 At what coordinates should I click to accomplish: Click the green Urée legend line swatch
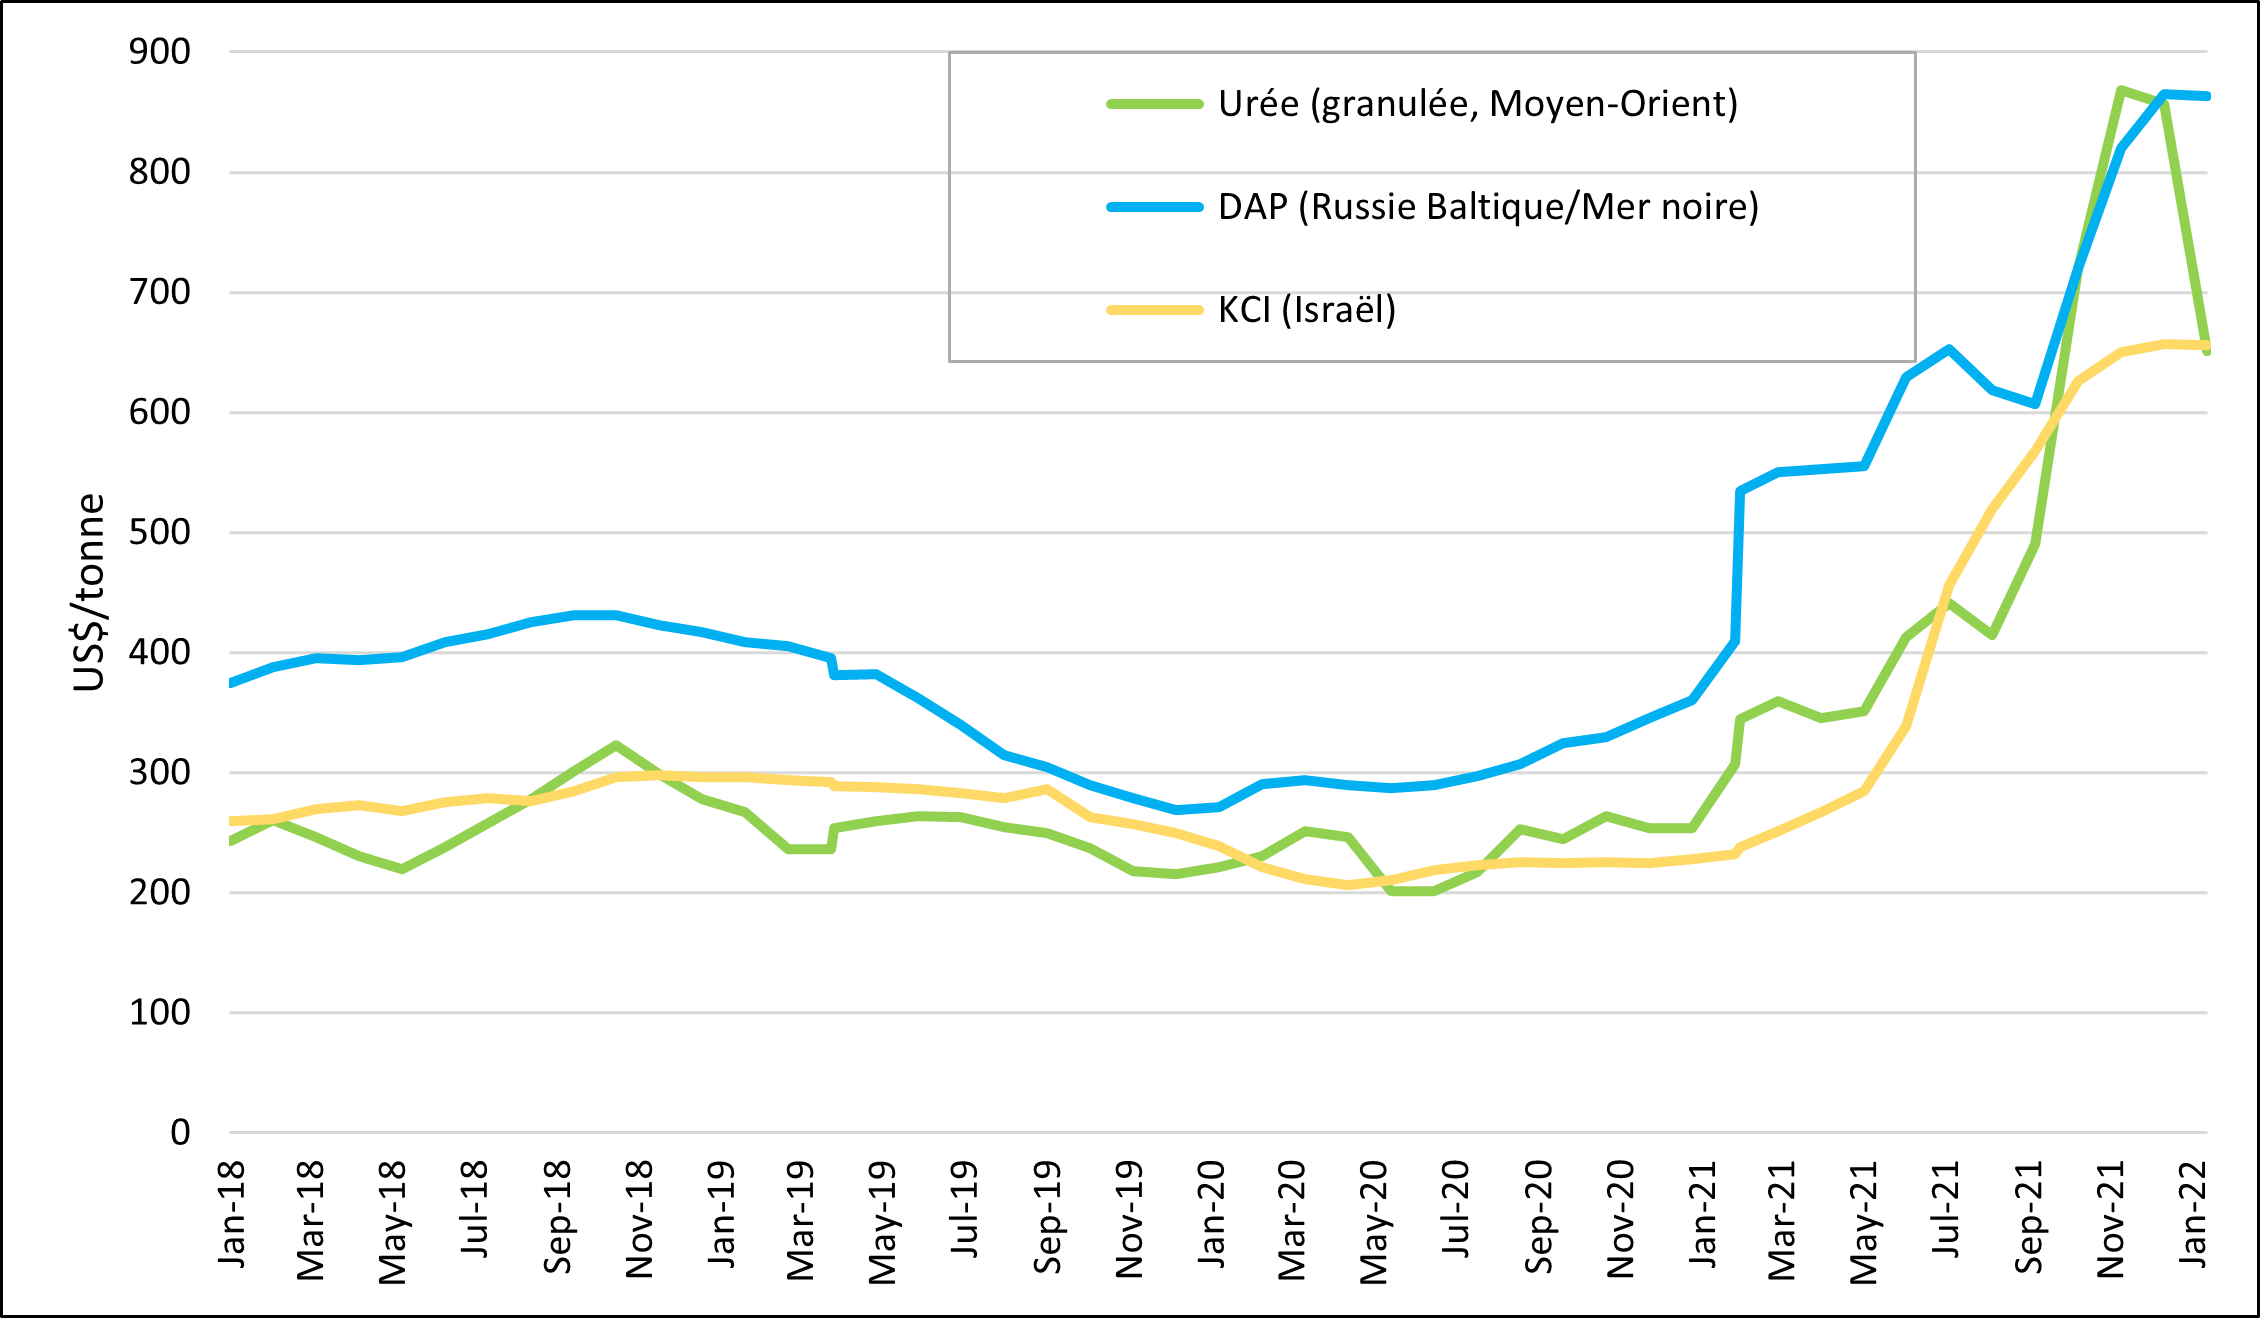coord(1154,104)
